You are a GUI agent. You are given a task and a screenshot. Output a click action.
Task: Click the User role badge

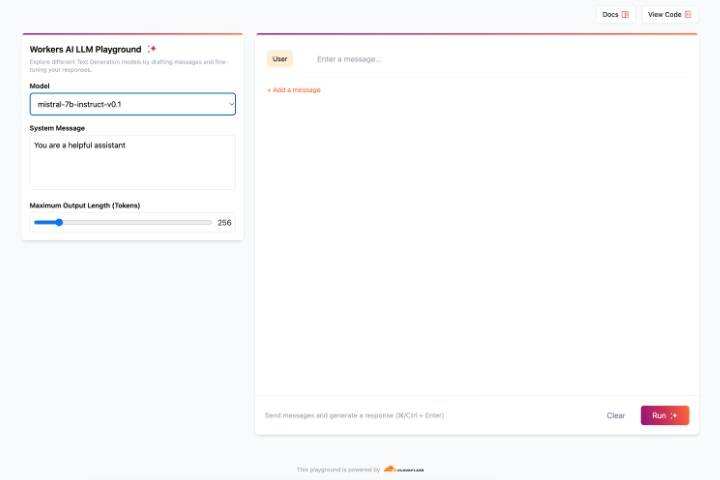pyautogui.click(x=280, y=59)
